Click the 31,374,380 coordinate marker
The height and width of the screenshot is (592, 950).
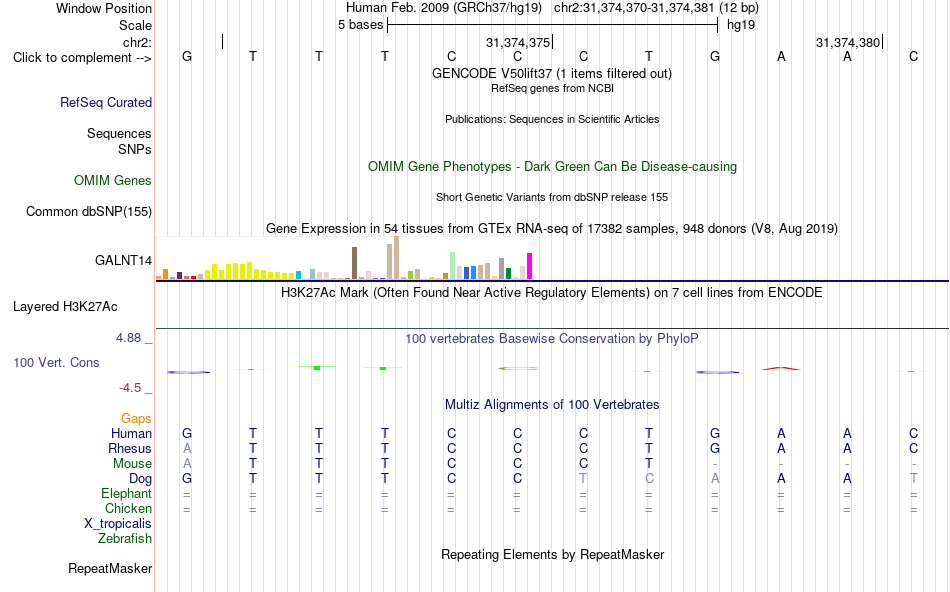pos(848,42)
